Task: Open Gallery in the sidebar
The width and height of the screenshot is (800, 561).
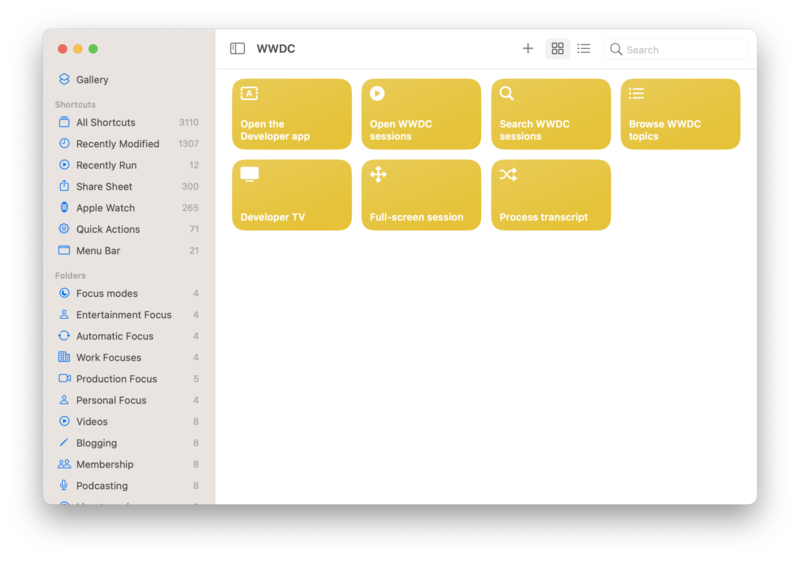Action: coord(92,80)
